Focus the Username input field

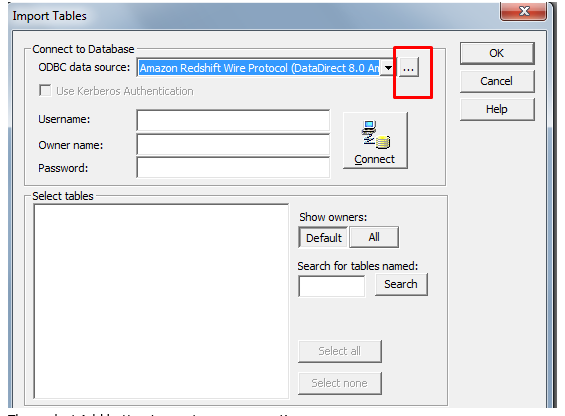click(233, 120)
